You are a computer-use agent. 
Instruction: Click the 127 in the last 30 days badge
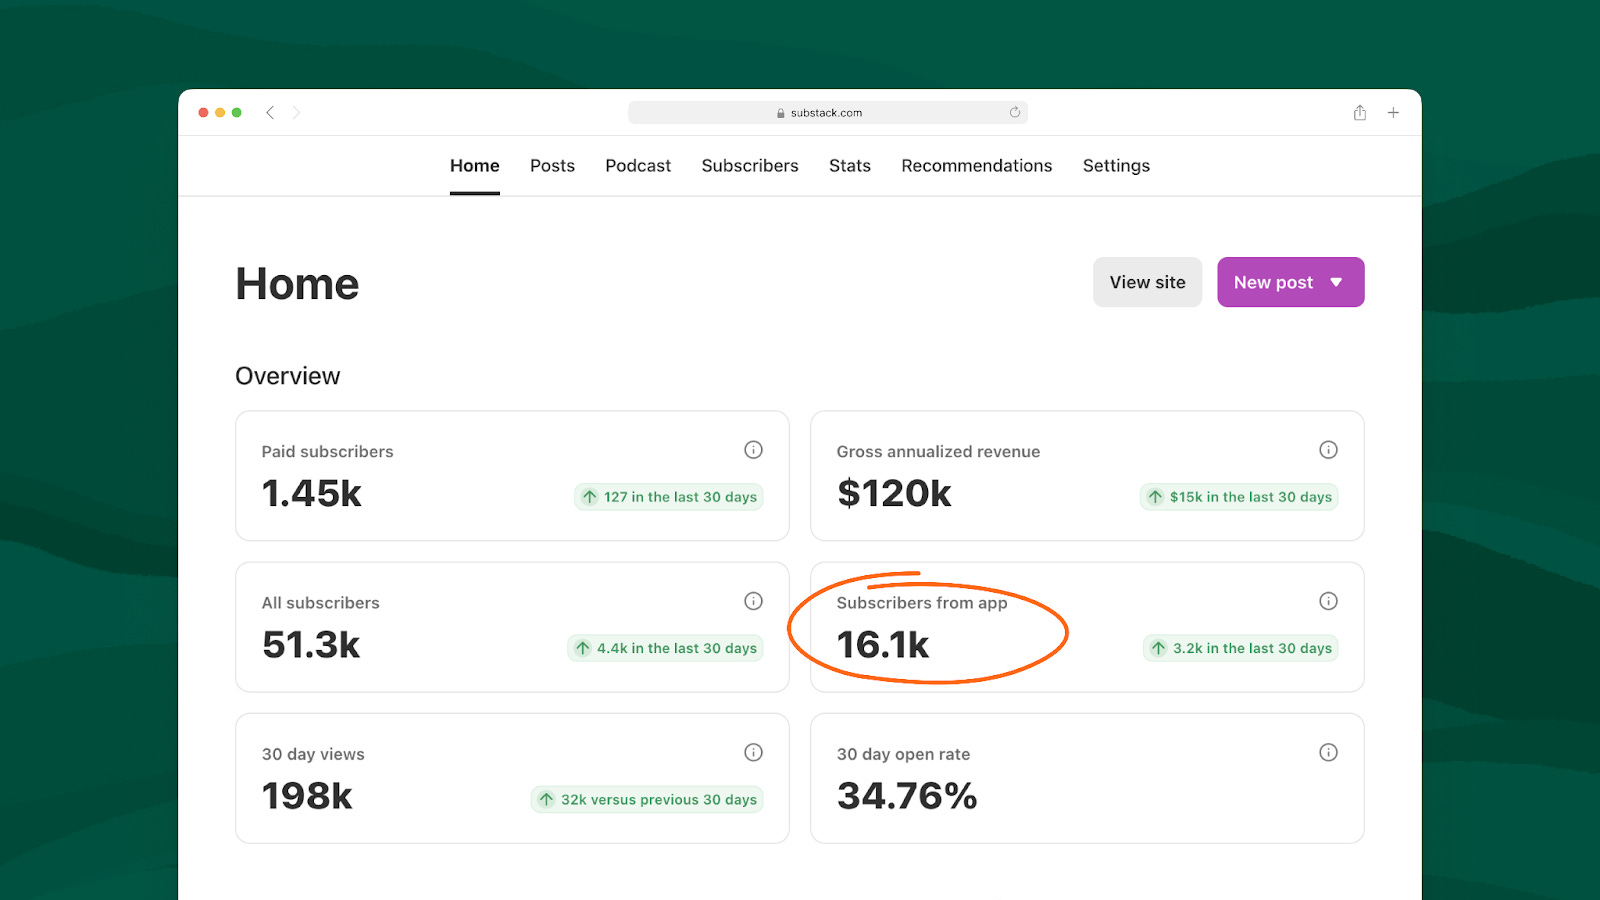669,497
